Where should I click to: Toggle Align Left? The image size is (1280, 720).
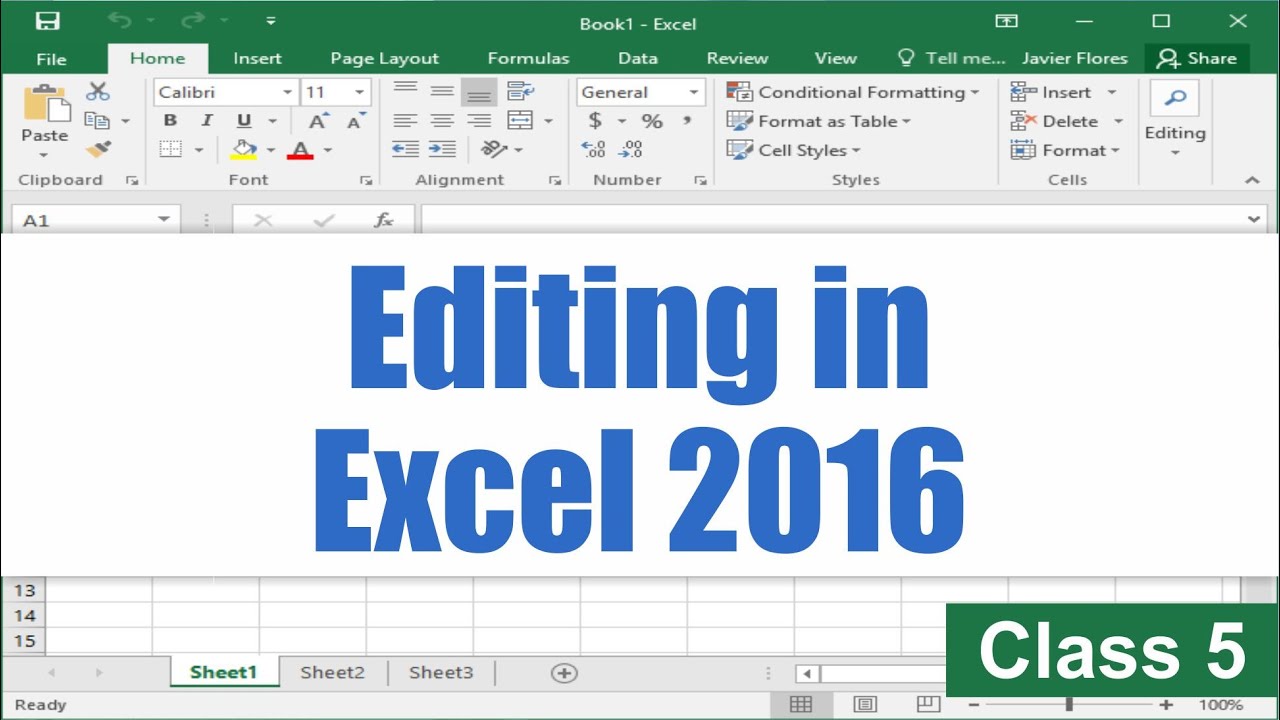(405, 121)
